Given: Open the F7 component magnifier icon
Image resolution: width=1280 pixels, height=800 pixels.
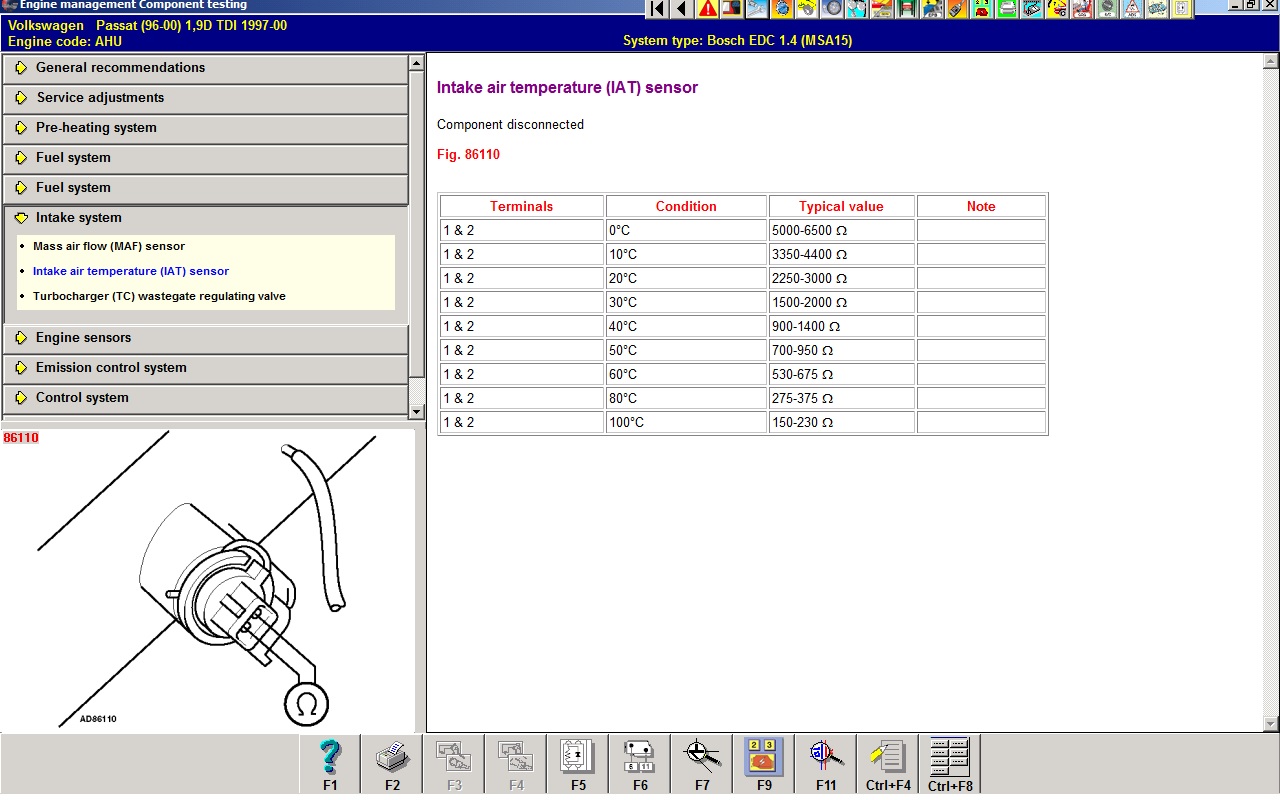Looking at the screenshot, I should (x=702, y=764).
